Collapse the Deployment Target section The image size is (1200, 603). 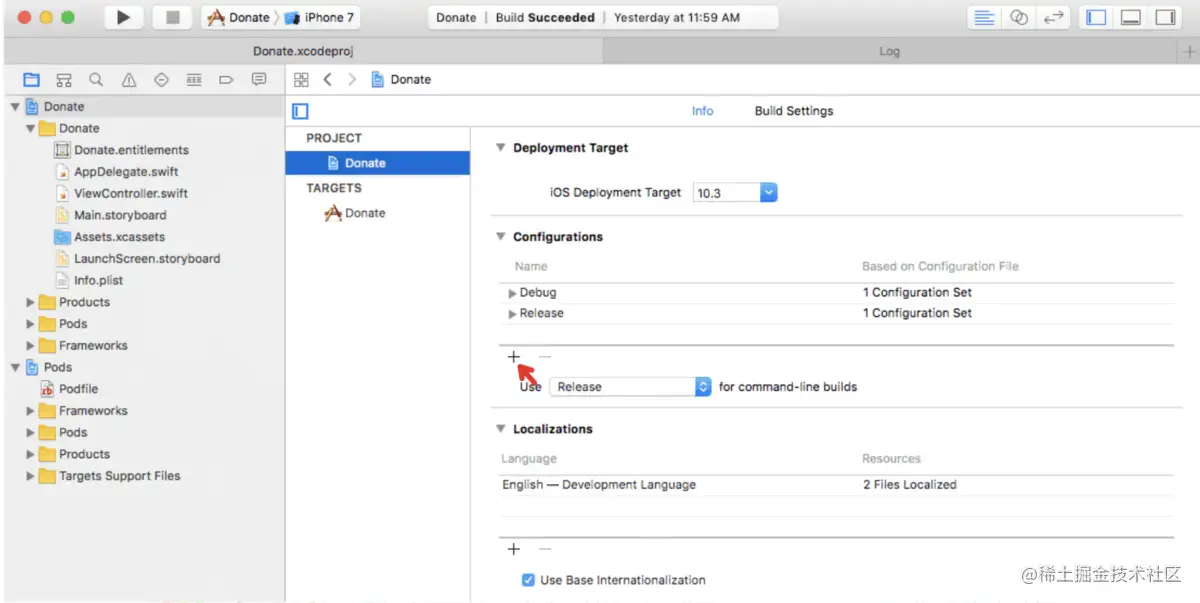[501, 148]
